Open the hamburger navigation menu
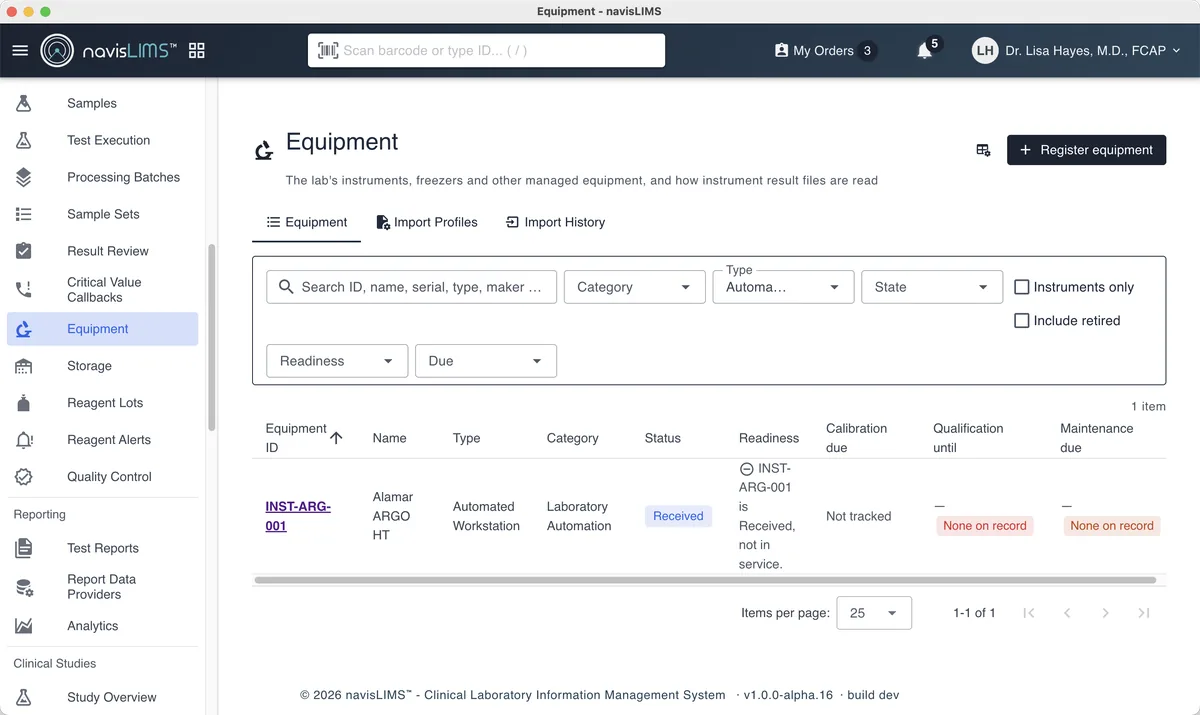The image size is (1200, 715). (20, 50)
